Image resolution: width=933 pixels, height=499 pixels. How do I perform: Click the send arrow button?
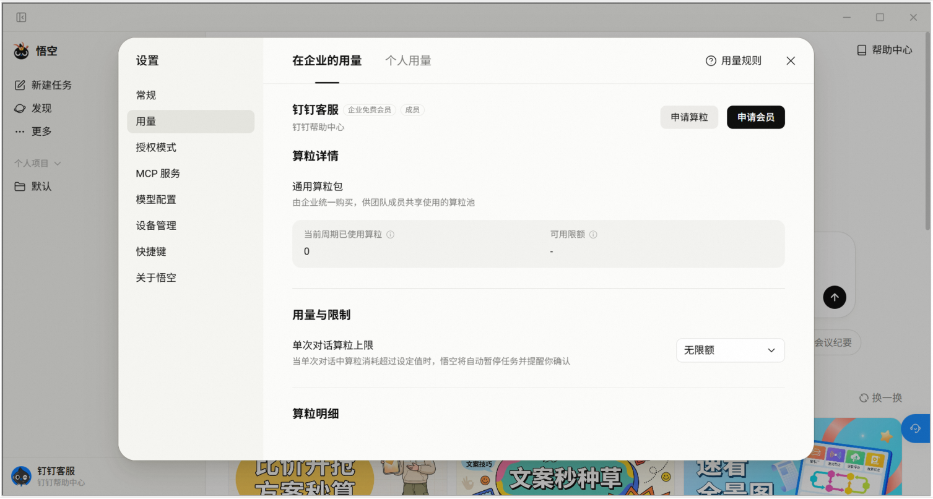[834, 297]
